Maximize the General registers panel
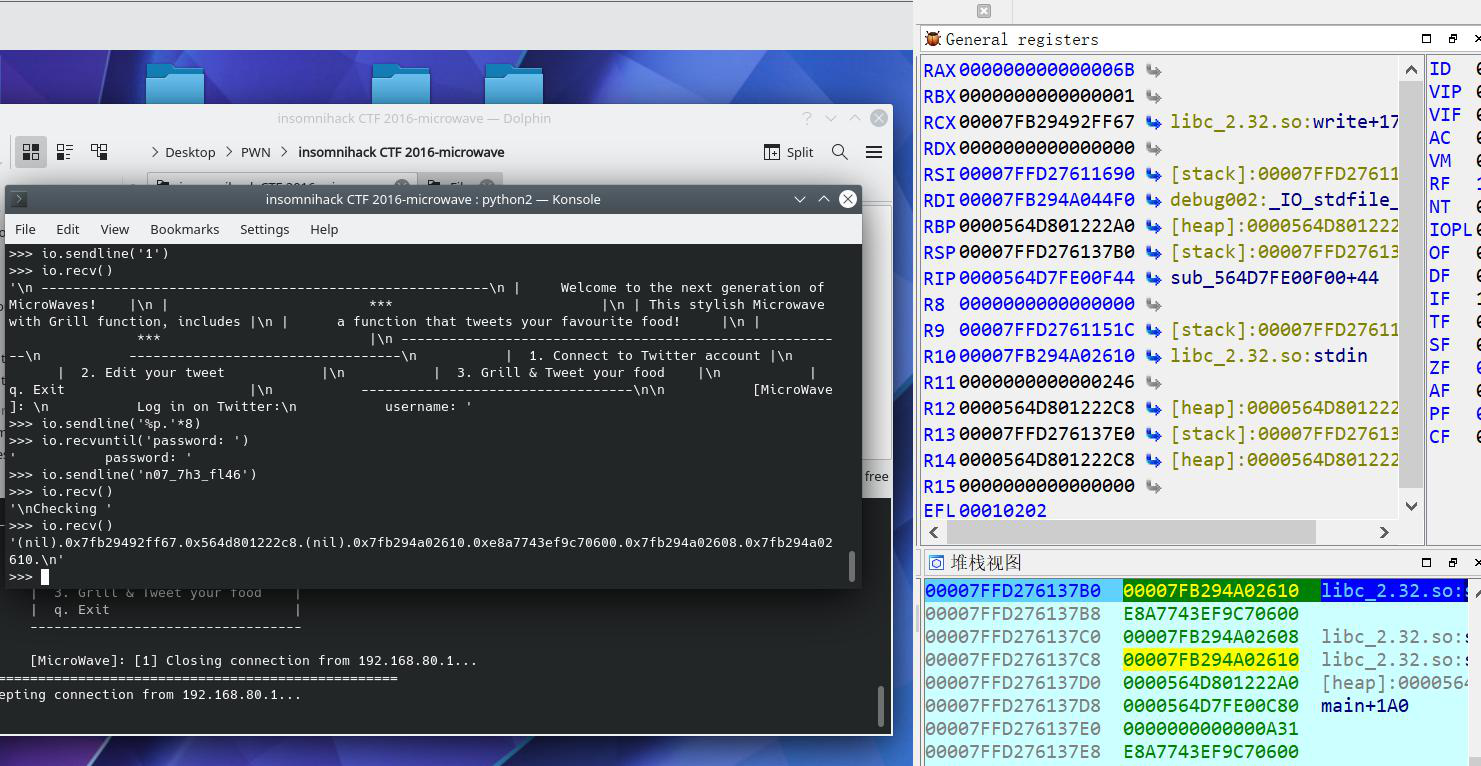The height and width of the screenshot is (766, 1481). click(x=1427, y=39)
